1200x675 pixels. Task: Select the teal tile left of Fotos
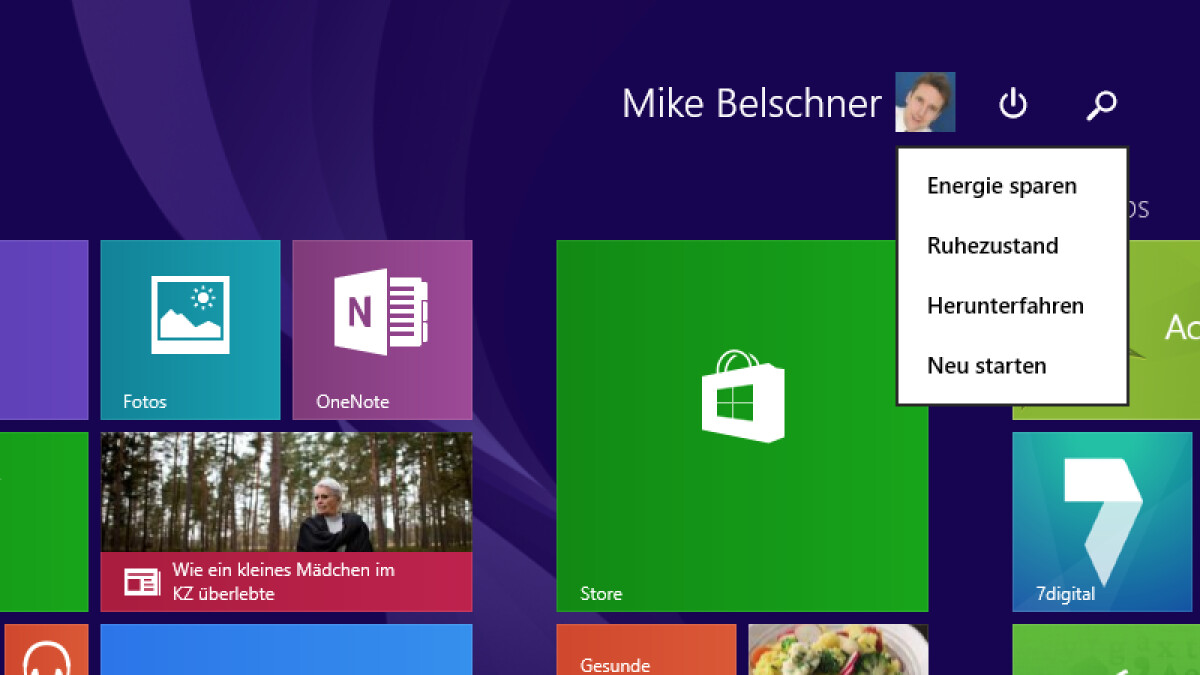coord(44,330)
